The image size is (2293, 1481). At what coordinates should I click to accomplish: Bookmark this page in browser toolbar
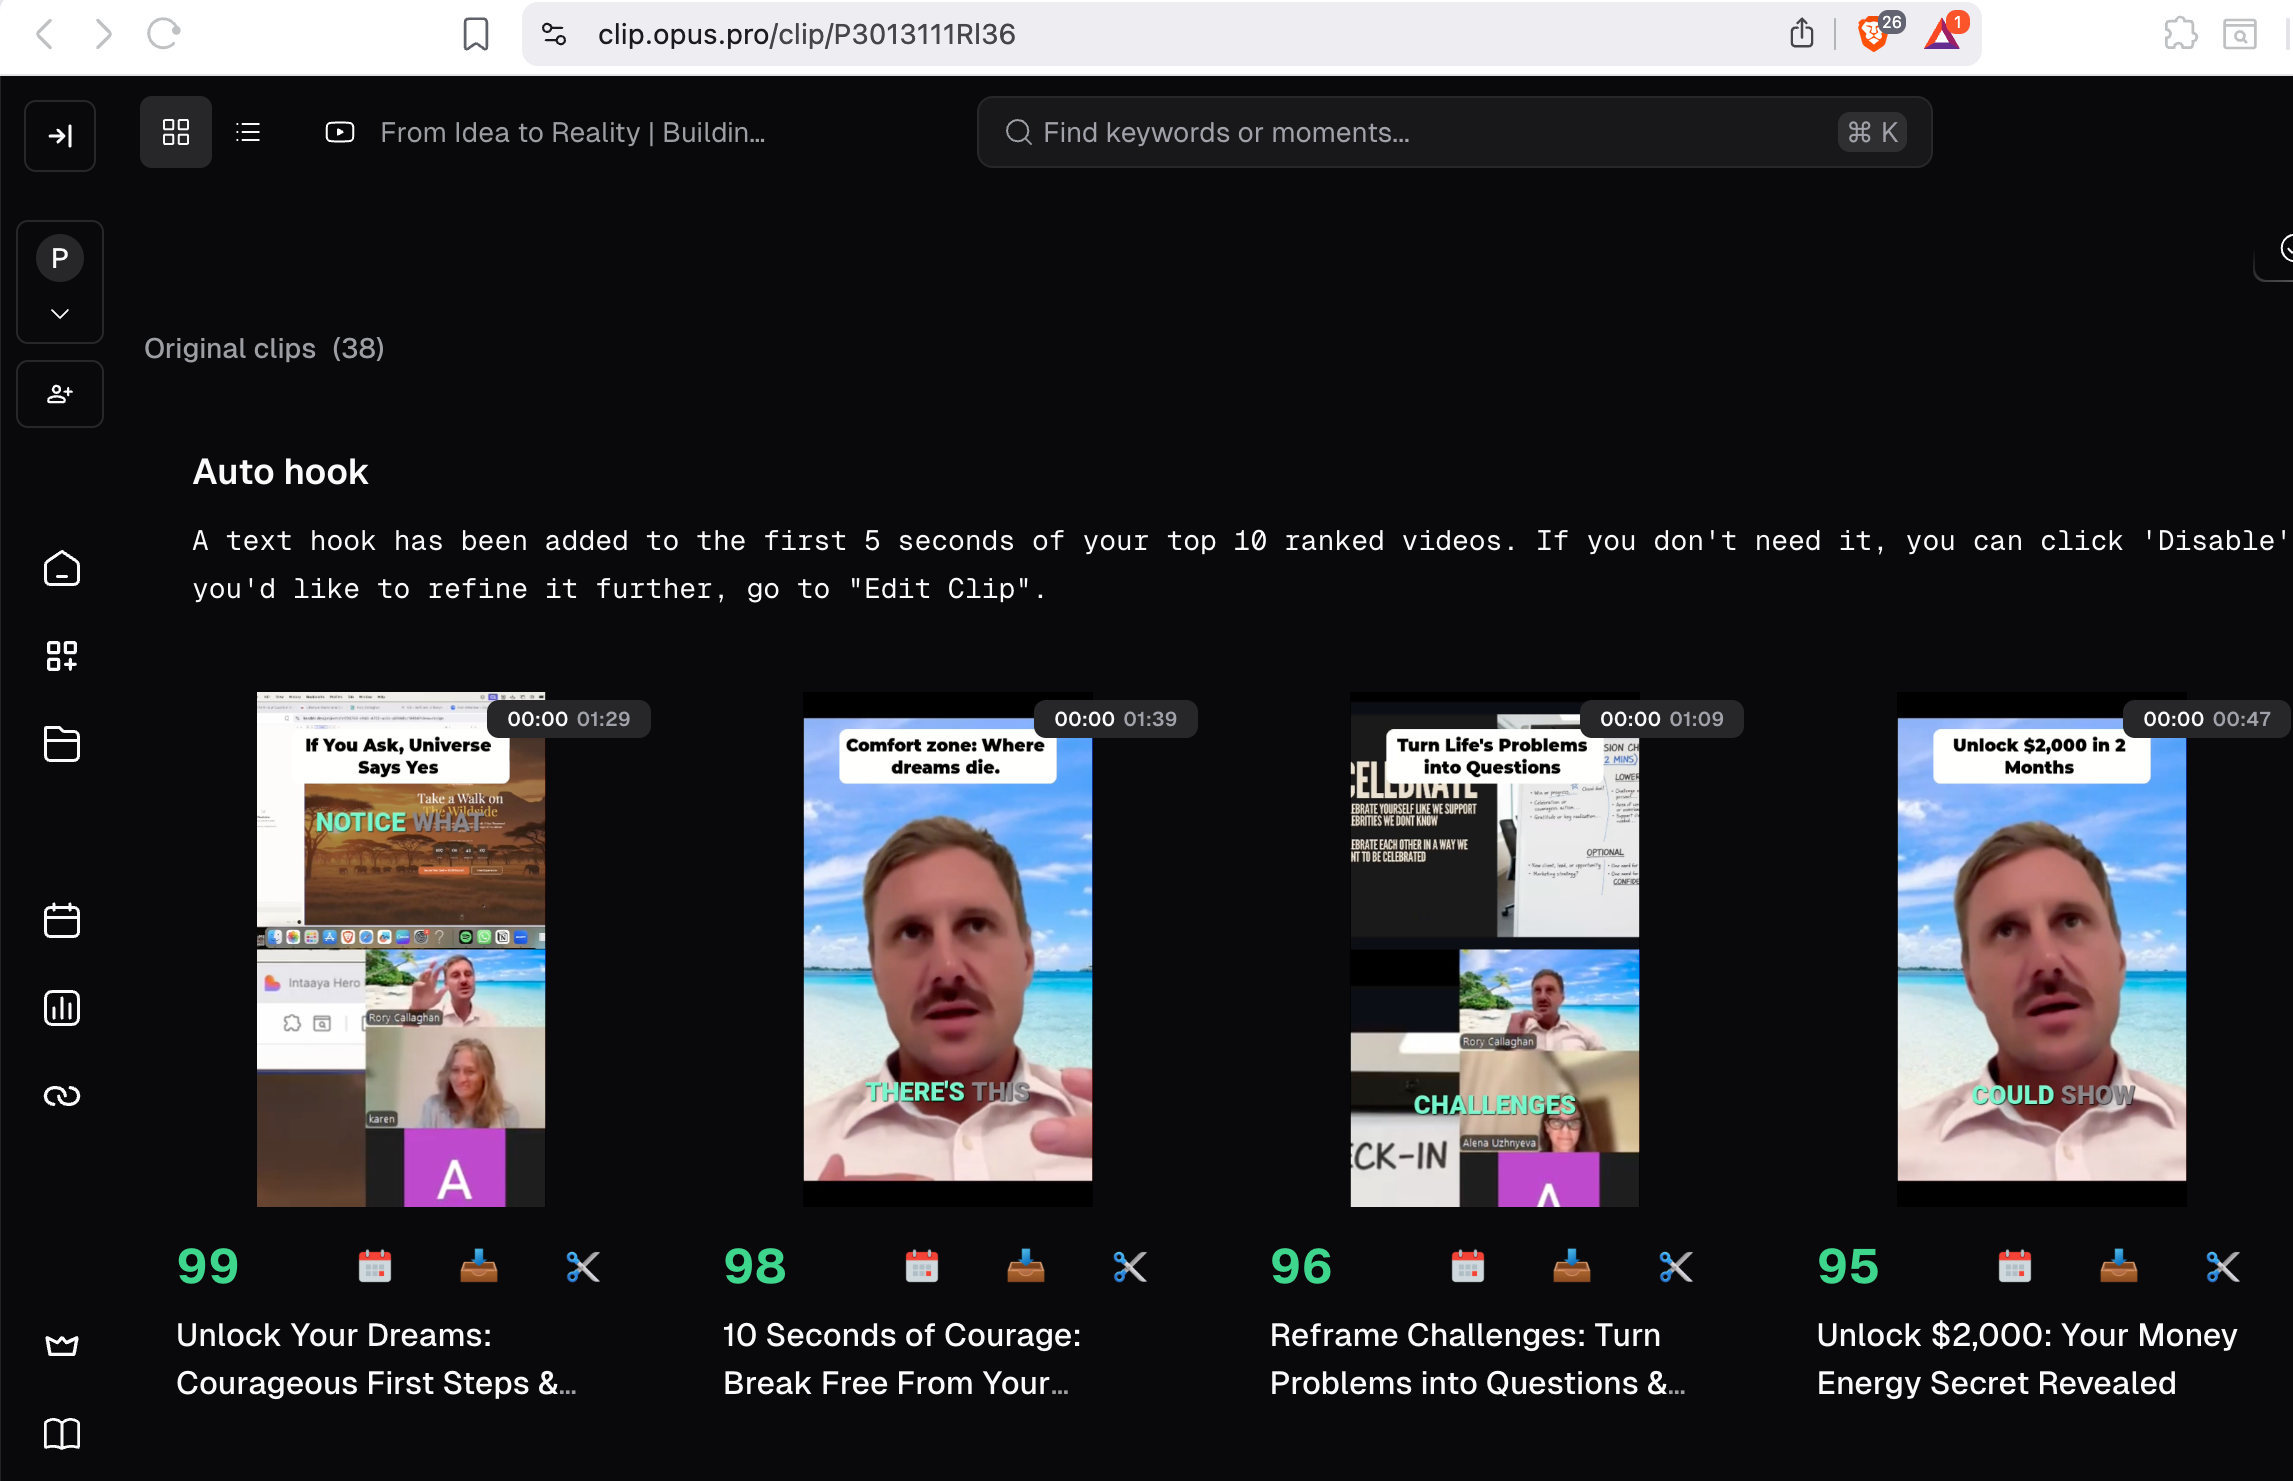pyautogui.click(x=476, y=34)
